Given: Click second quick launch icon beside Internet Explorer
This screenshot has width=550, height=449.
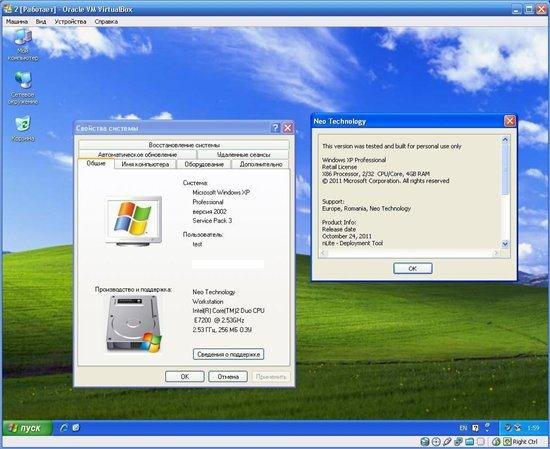Looking at the screenshot, I should click(76, 428).
